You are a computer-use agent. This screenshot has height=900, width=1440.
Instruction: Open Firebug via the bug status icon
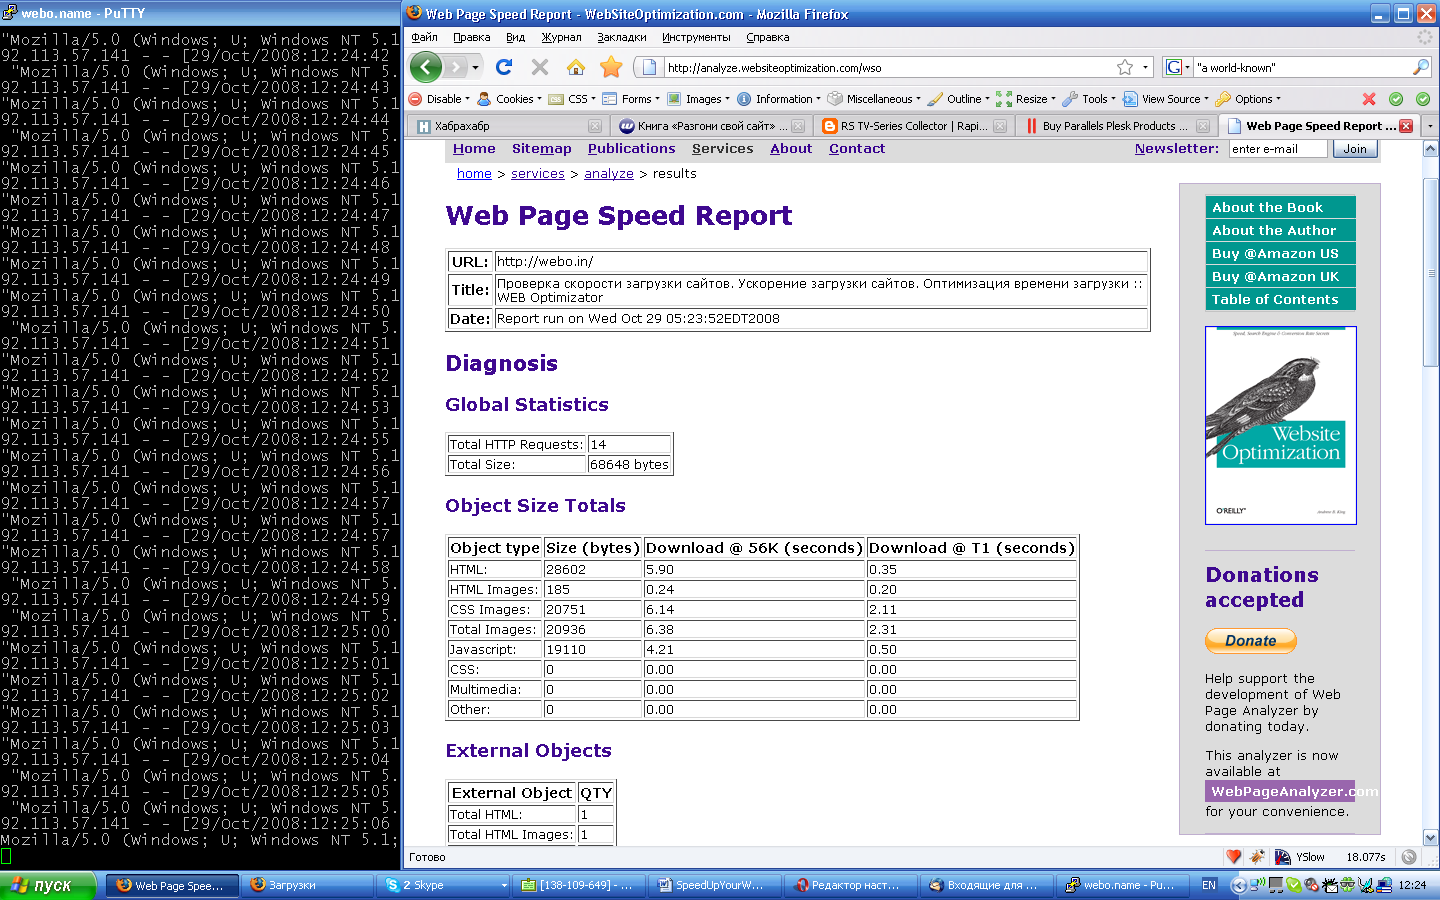[x=1257, y=857]
